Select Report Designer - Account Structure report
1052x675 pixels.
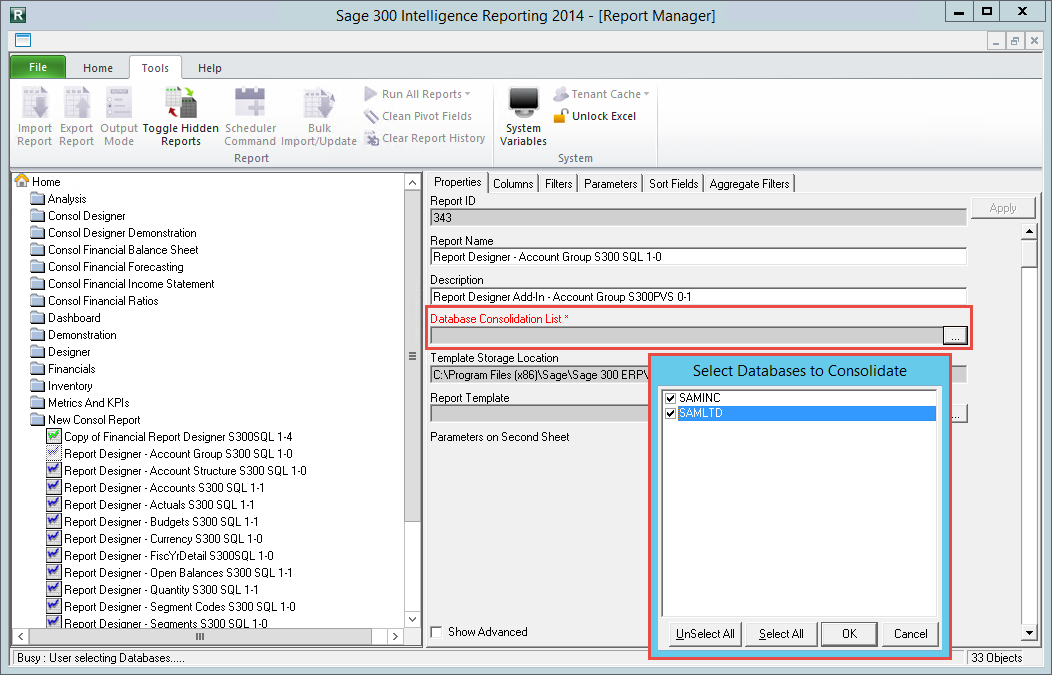coord(177,471)
